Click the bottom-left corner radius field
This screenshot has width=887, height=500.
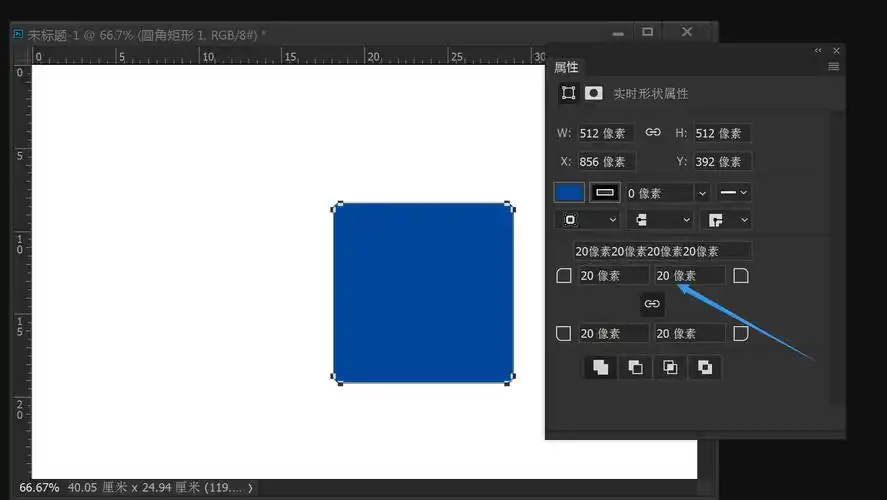click(613, 334)
